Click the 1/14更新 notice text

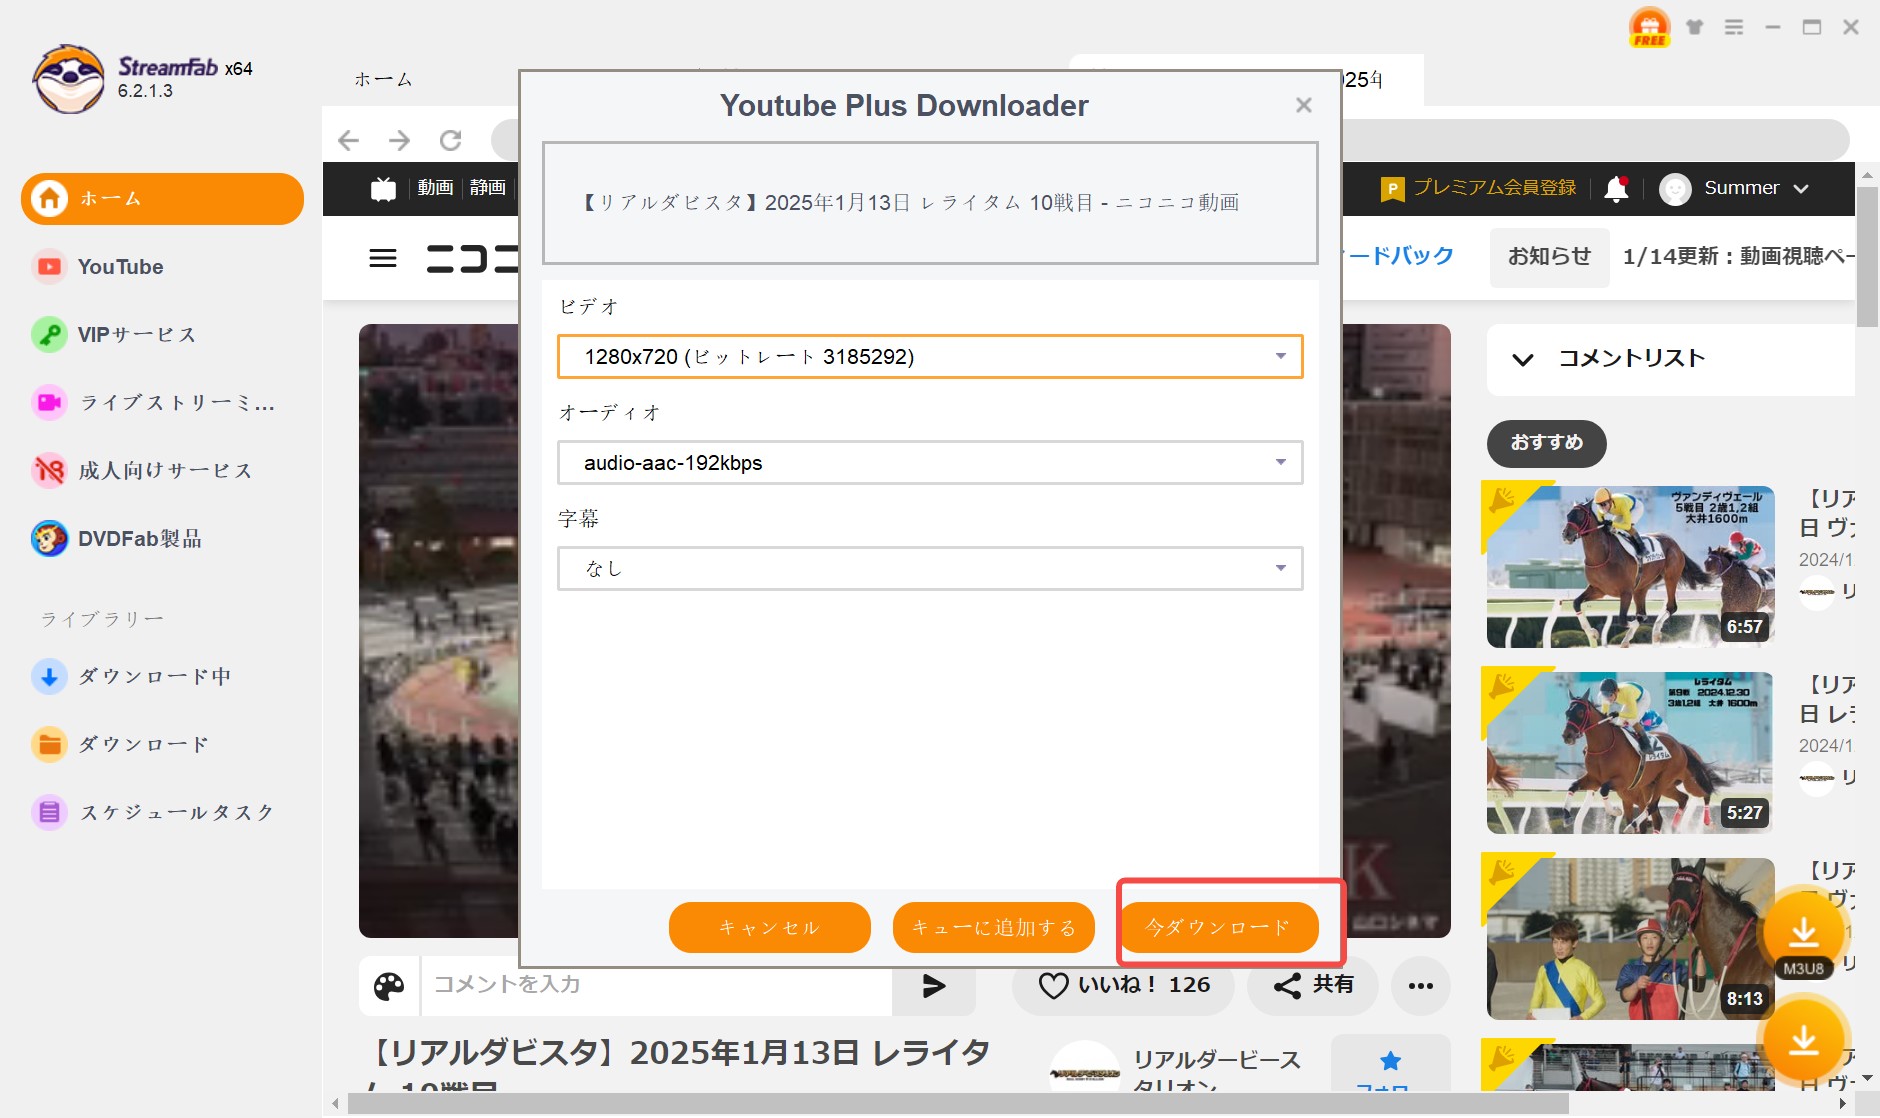pyautogui.click(x=1738, y=257)
